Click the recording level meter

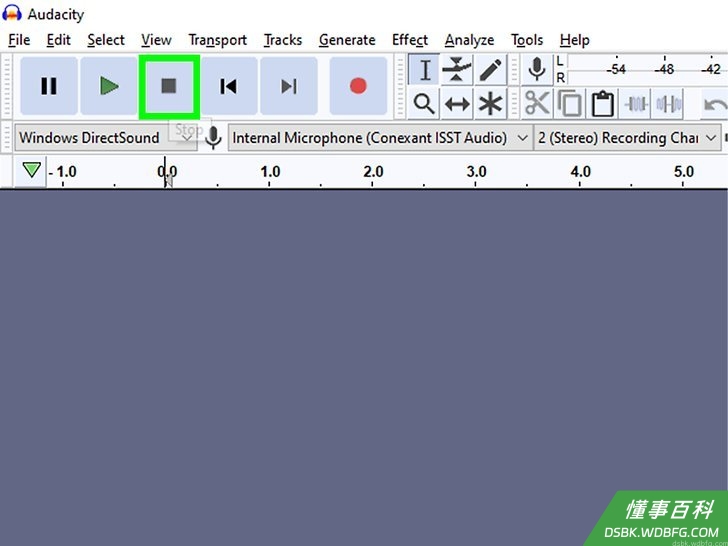click(x=648, y=70)
